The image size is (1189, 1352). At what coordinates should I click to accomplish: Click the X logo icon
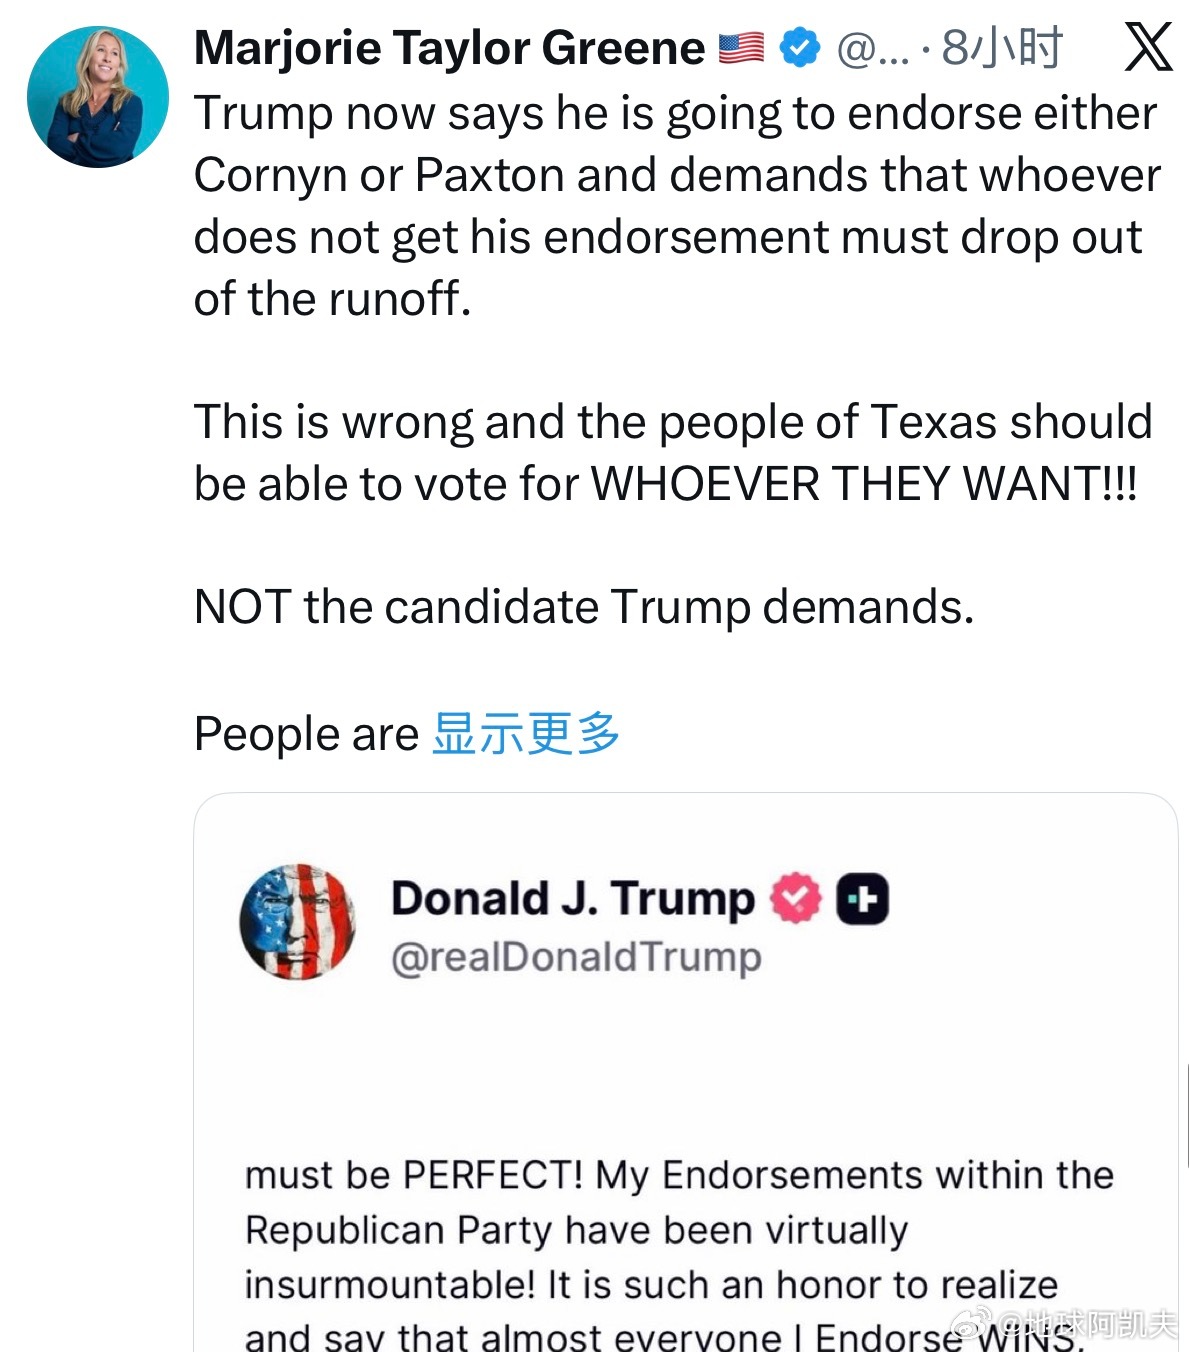click(x=1146, y=48)
